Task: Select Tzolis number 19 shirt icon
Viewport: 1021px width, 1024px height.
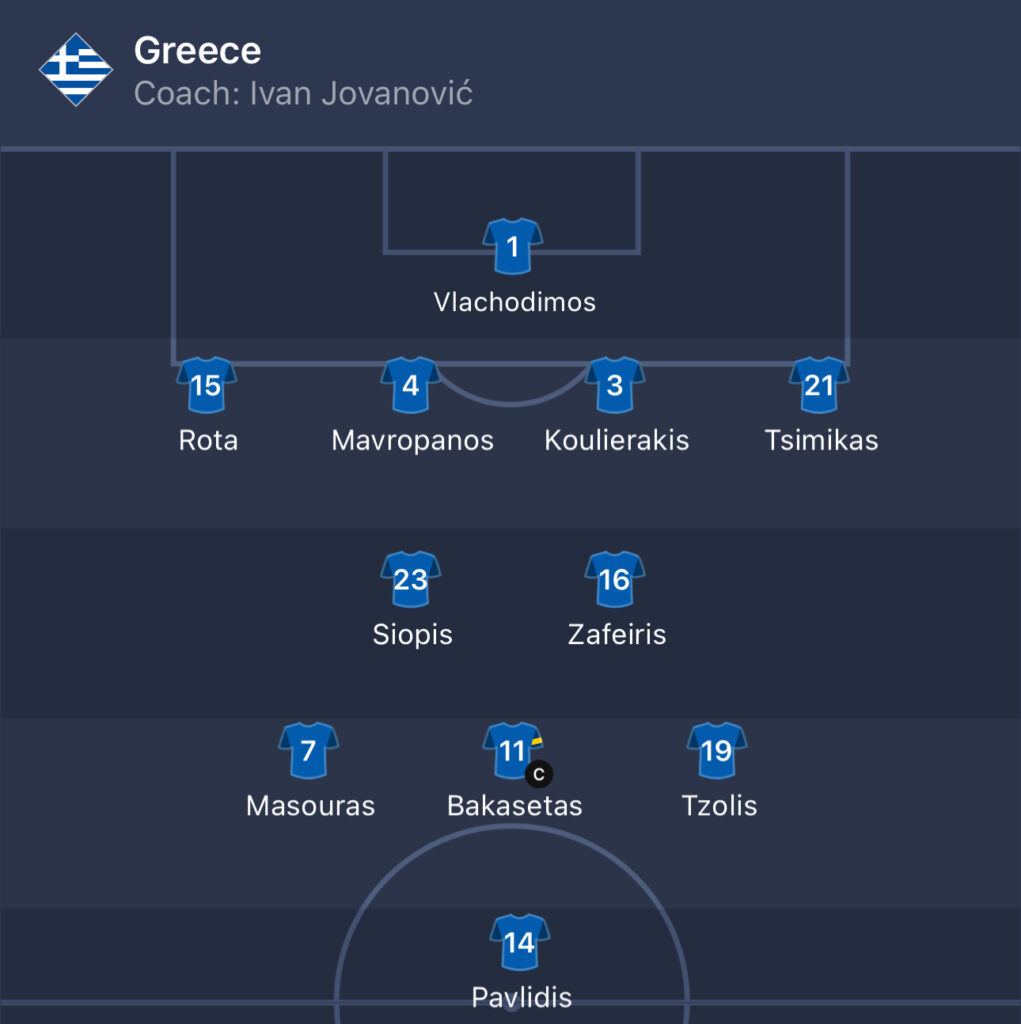Action: [717, 750]
